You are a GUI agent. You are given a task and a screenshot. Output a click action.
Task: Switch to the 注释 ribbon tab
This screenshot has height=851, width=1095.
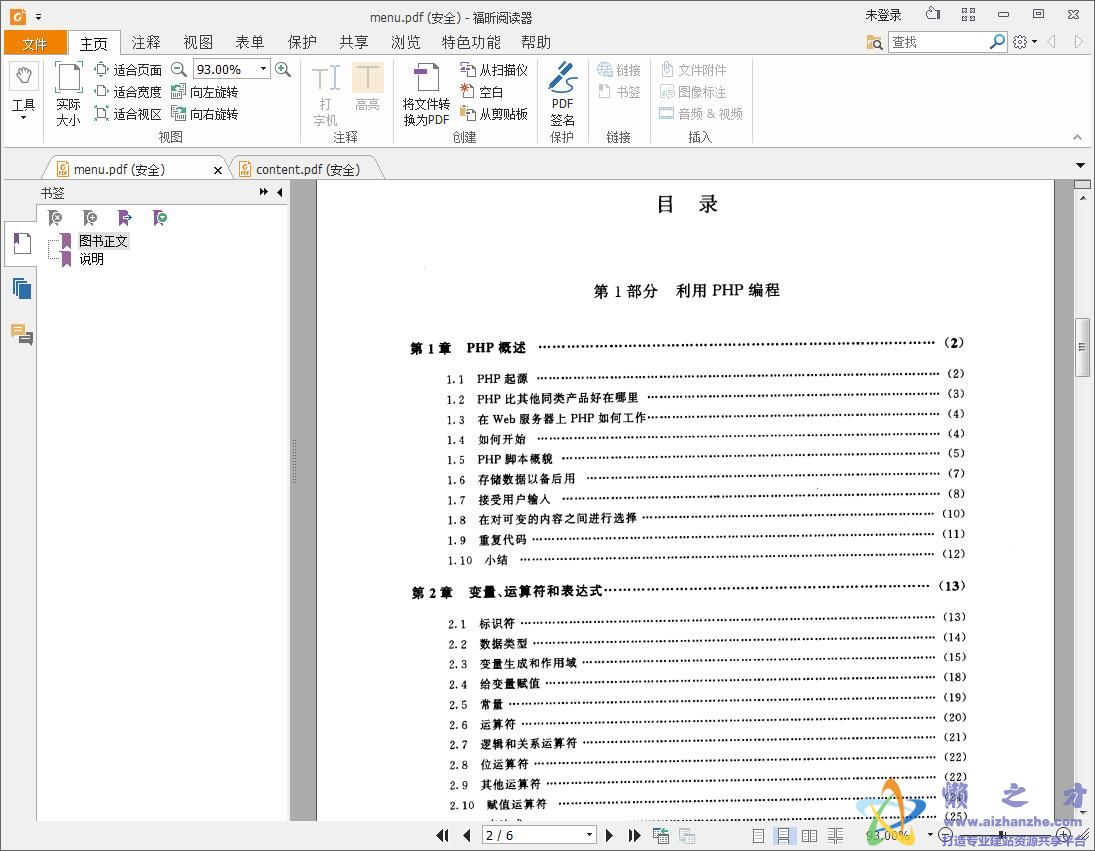146,42
